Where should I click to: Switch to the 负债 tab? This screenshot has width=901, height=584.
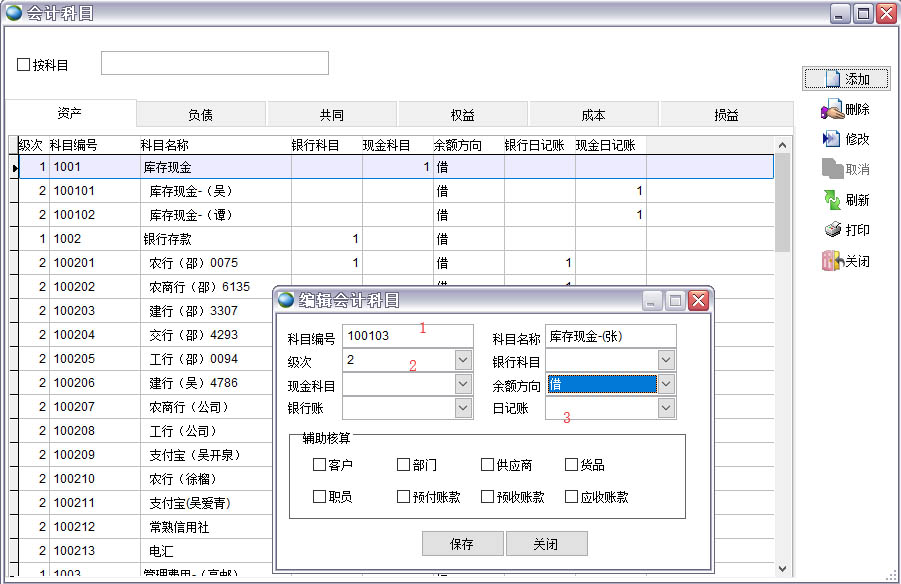pos(200,115)
